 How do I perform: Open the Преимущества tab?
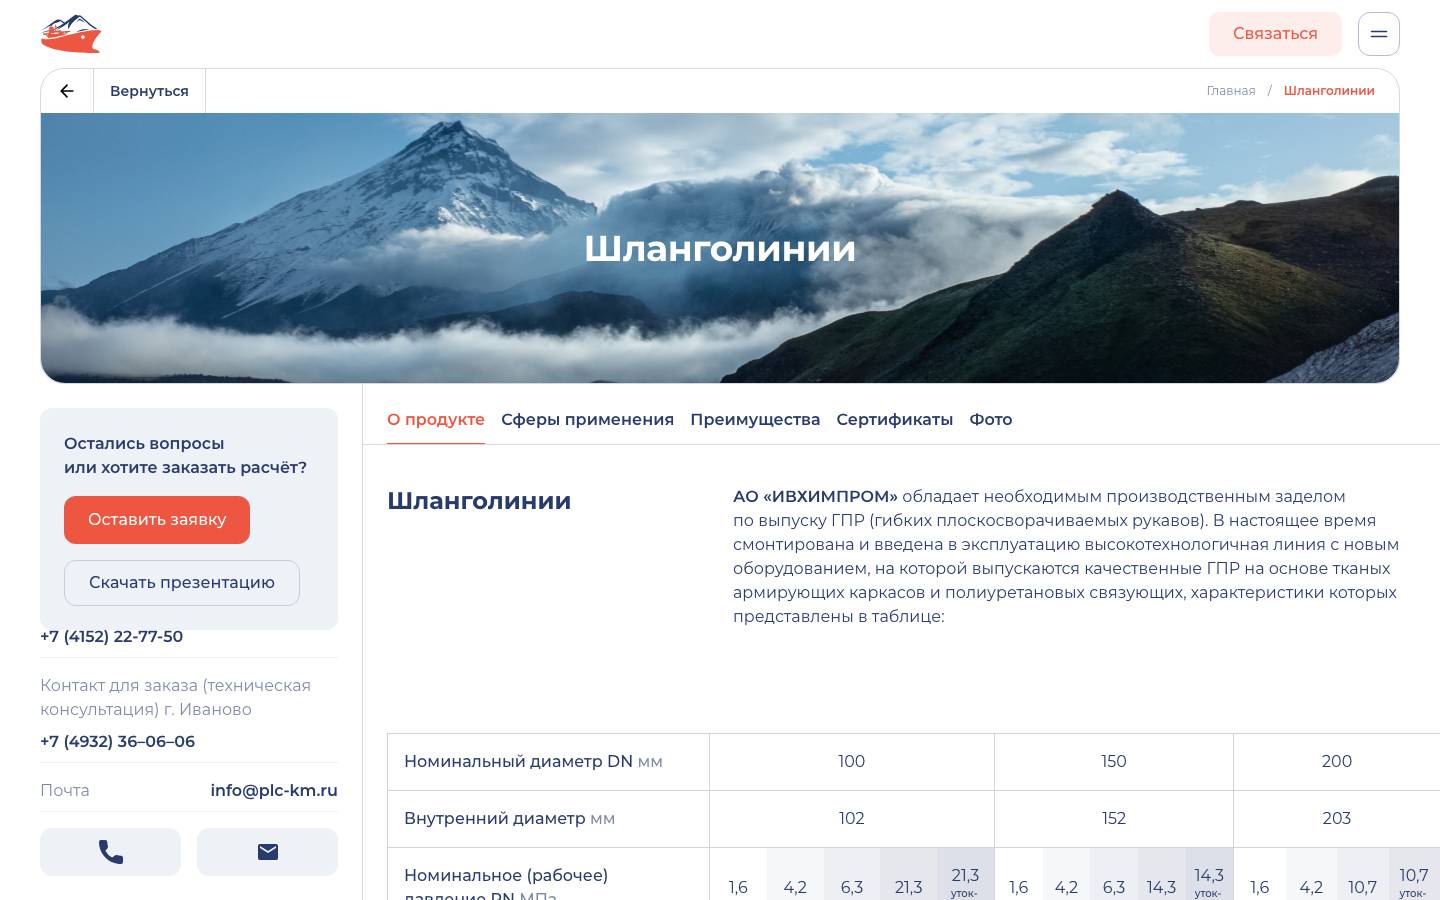(x=755, y=420)
